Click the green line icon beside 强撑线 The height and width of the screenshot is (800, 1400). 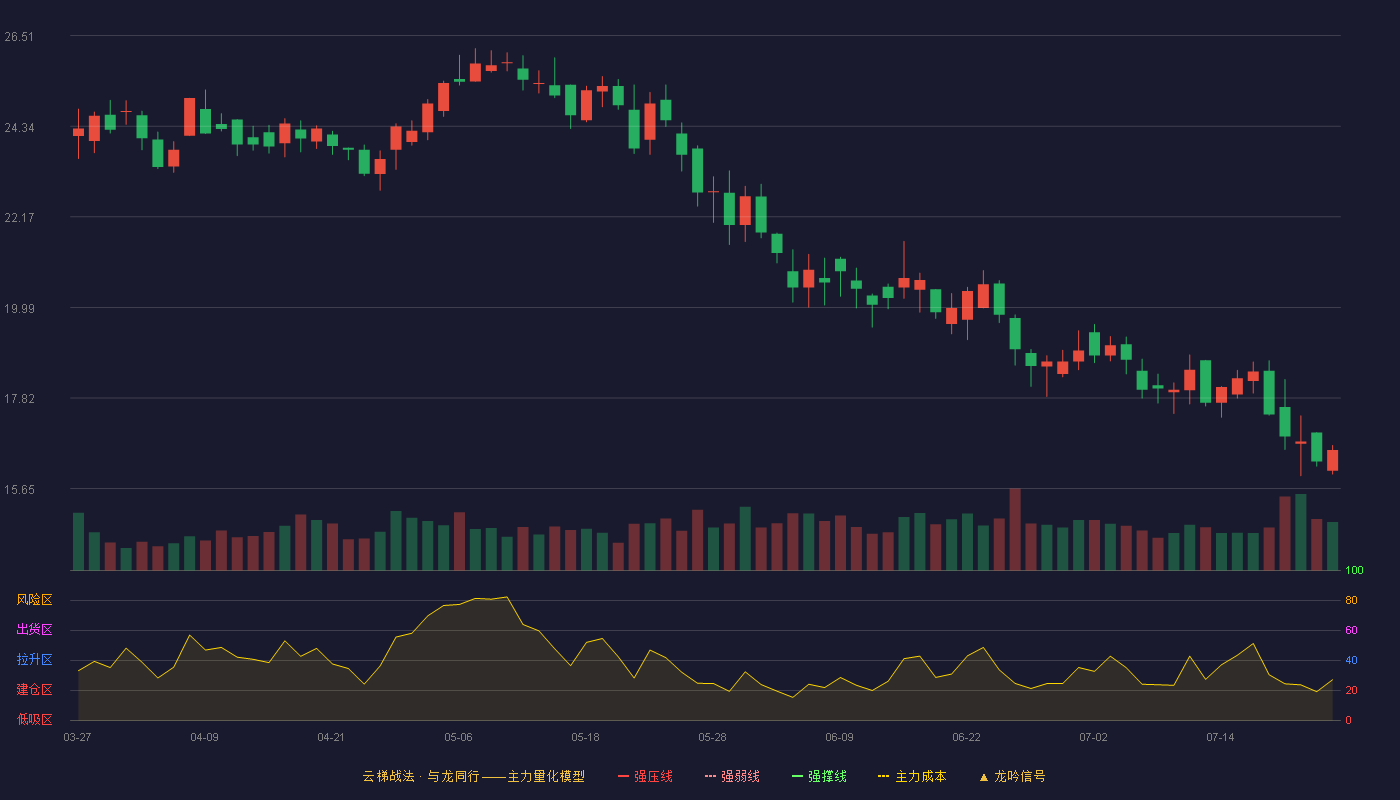(798, 776)
